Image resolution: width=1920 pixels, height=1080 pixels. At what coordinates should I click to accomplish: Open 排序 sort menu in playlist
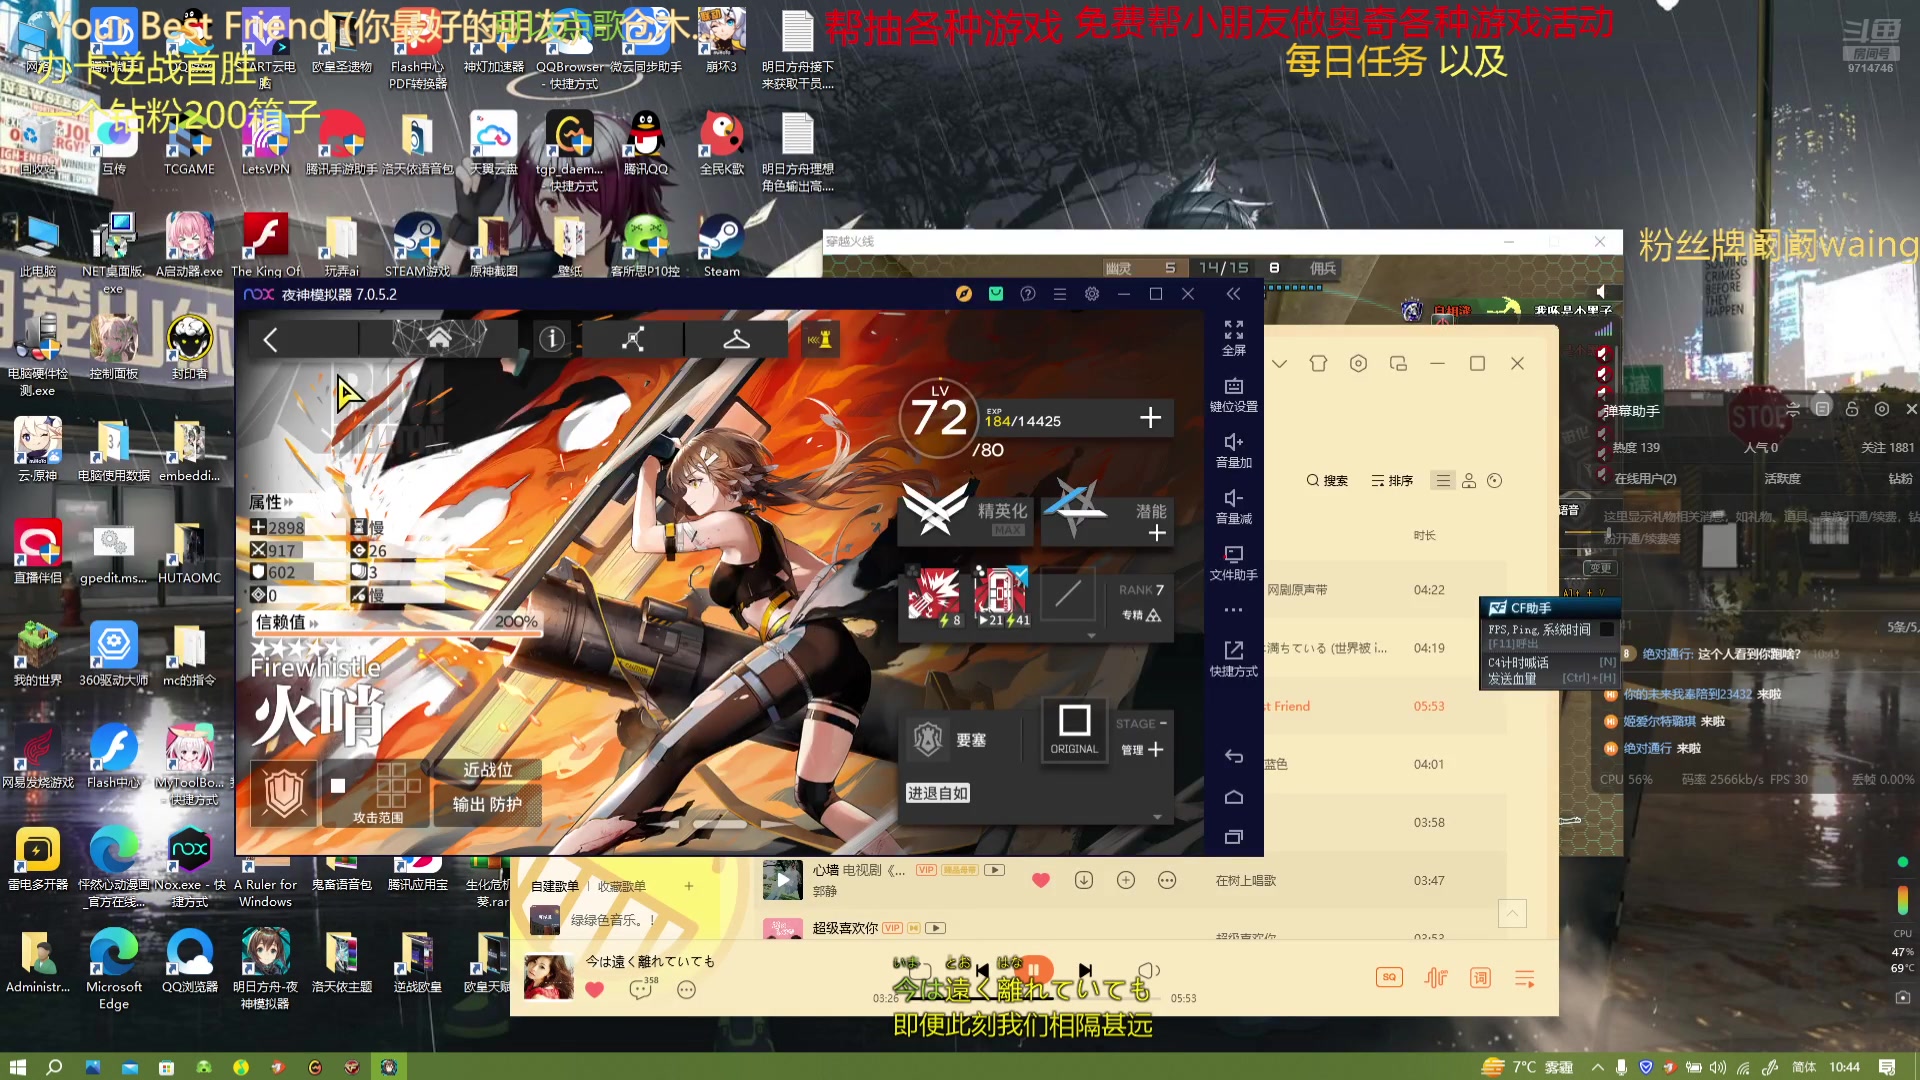pyautogui.click(x=1392, y=481)
